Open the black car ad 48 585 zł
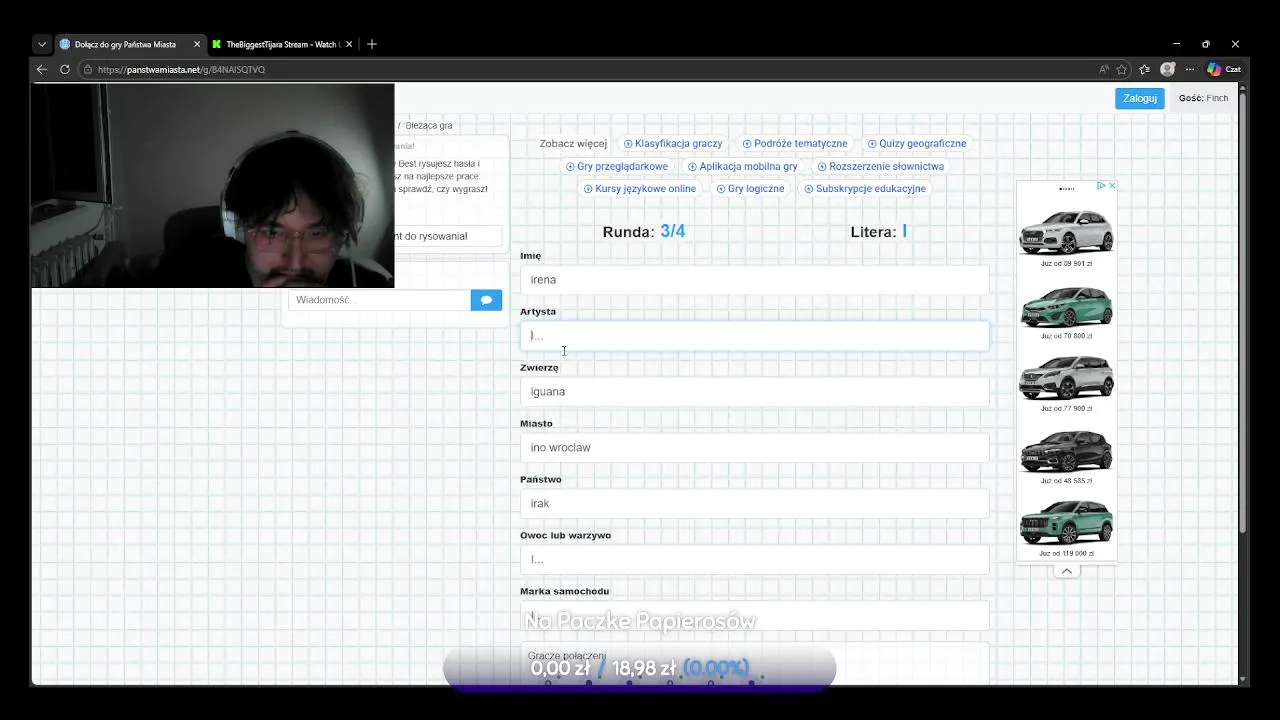This screenshot has width=1280, height=720. pyautogui.click(x=1066, y=455)
